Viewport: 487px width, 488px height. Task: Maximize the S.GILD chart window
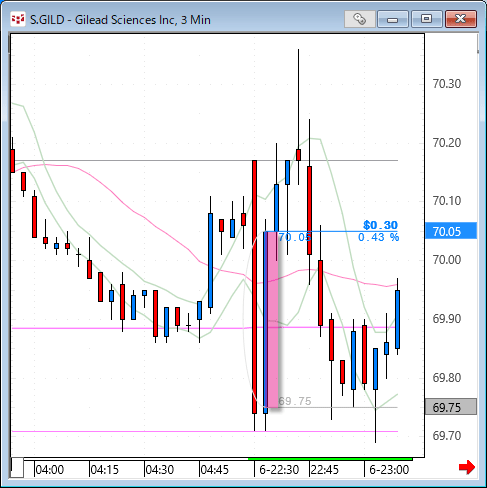[x=427, y=19]
